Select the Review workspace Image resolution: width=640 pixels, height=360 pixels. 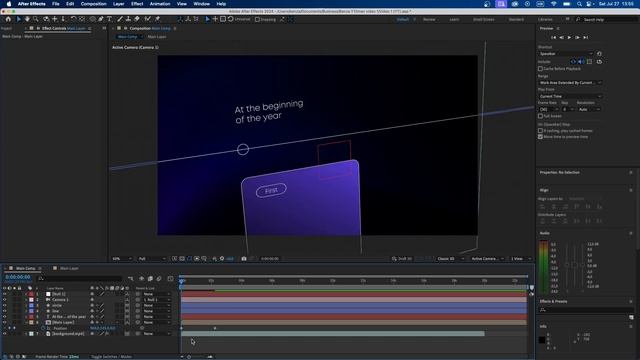(x=429, y=19)
